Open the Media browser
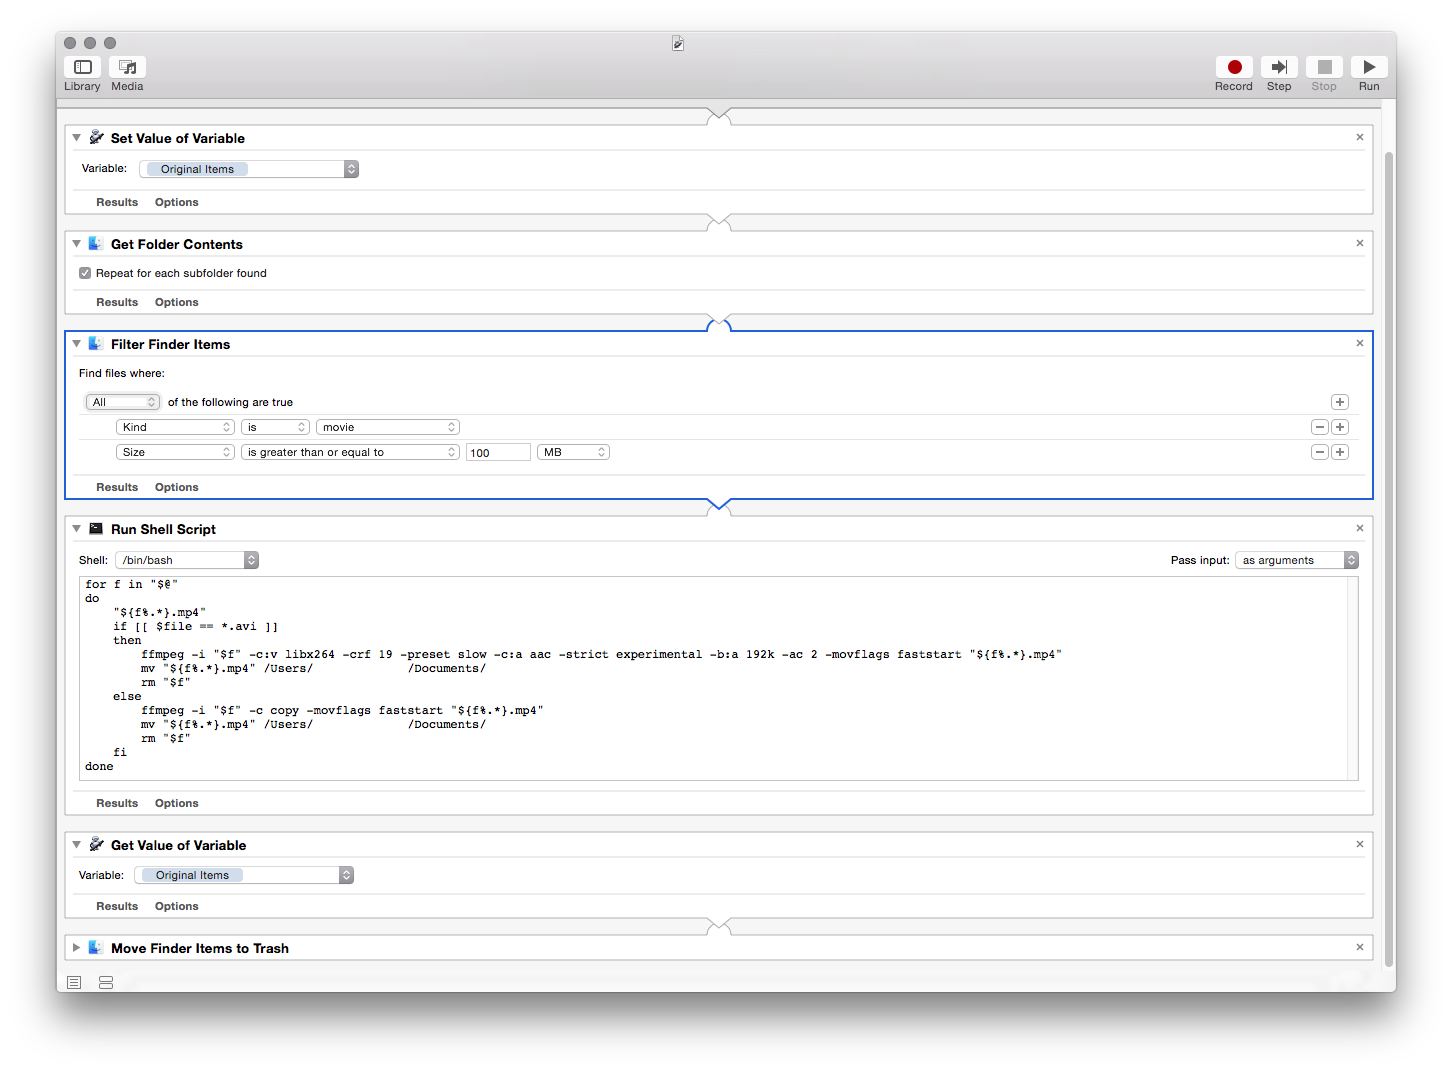 127,67
